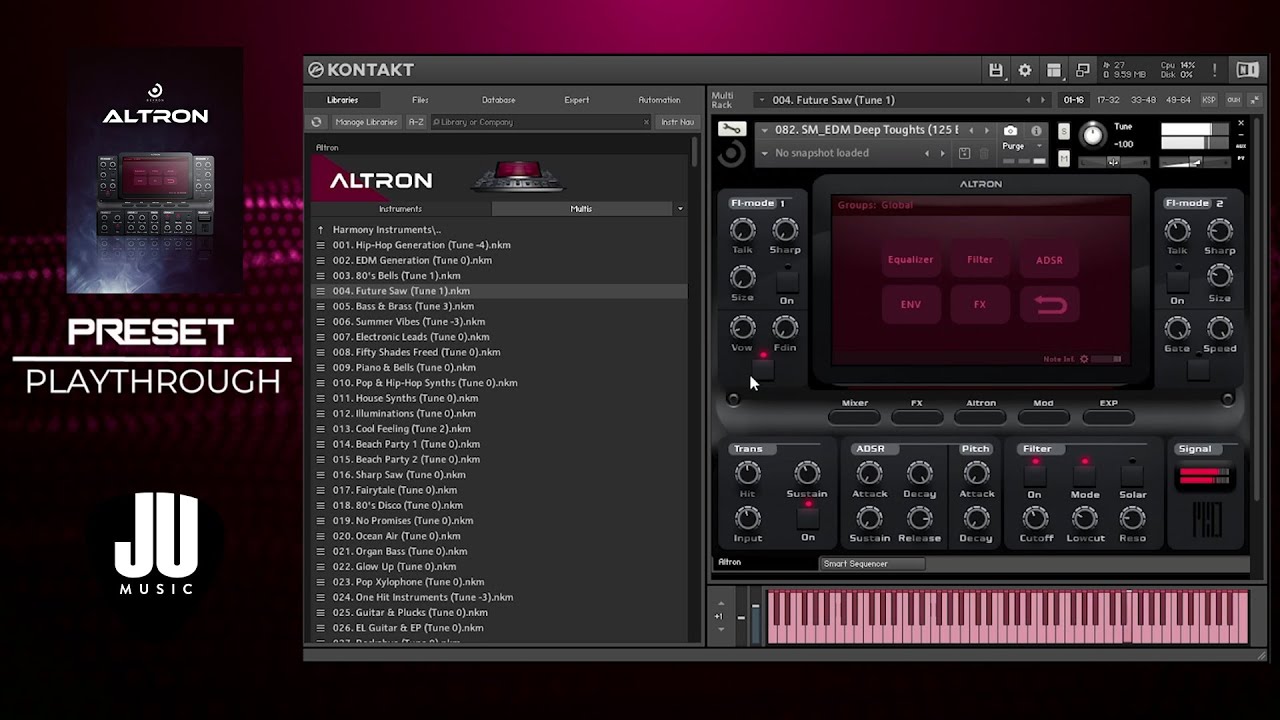
Task: Toggle Mute M on the instrument
Action: click(1064, 159)
